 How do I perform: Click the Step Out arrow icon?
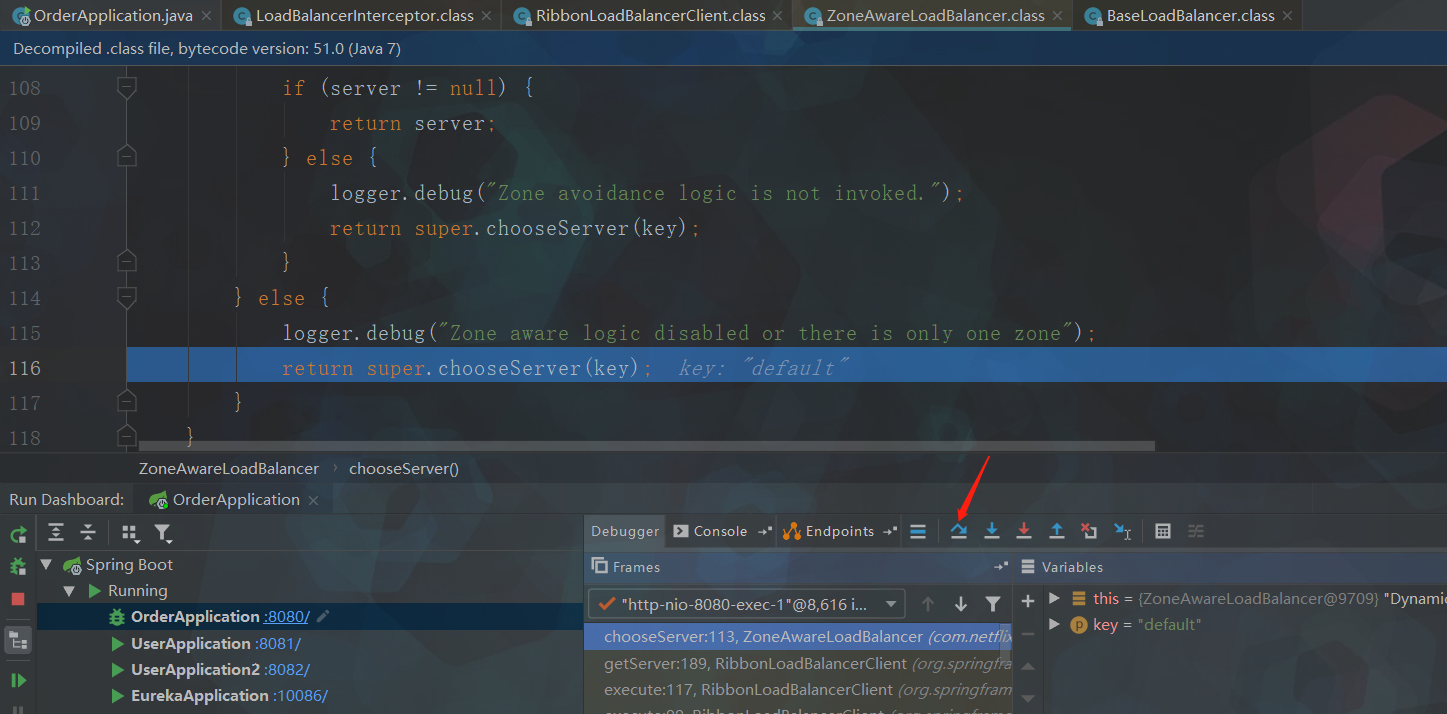point(1057,531)
